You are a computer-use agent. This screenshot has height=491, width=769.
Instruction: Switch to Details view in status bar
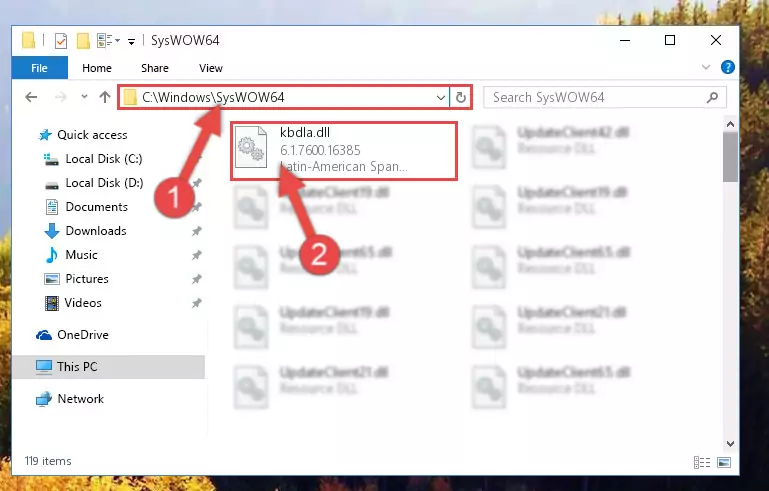[x=702, y=462]
